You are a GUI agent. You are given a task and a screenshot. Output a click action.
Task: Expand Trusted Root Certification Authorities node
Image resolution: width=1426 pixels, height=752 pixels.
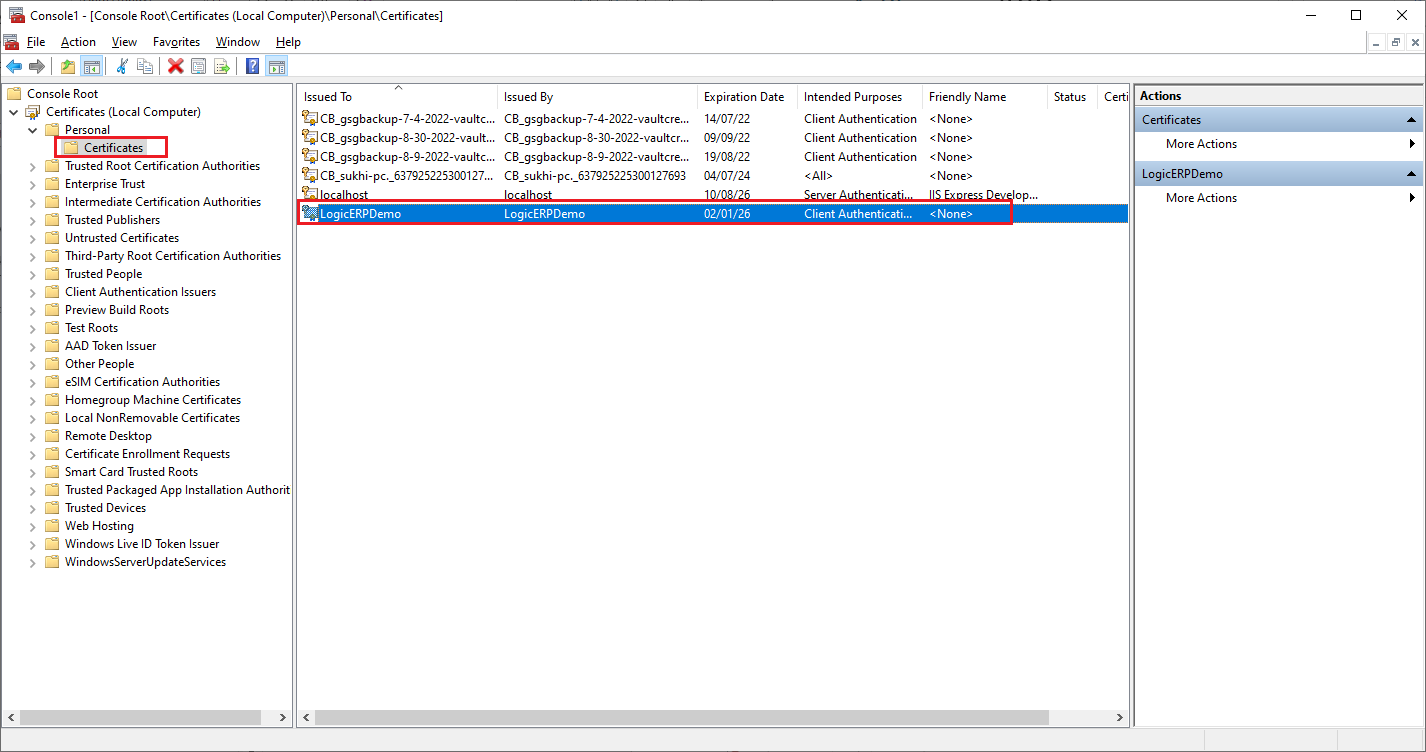tap(32, 166)
